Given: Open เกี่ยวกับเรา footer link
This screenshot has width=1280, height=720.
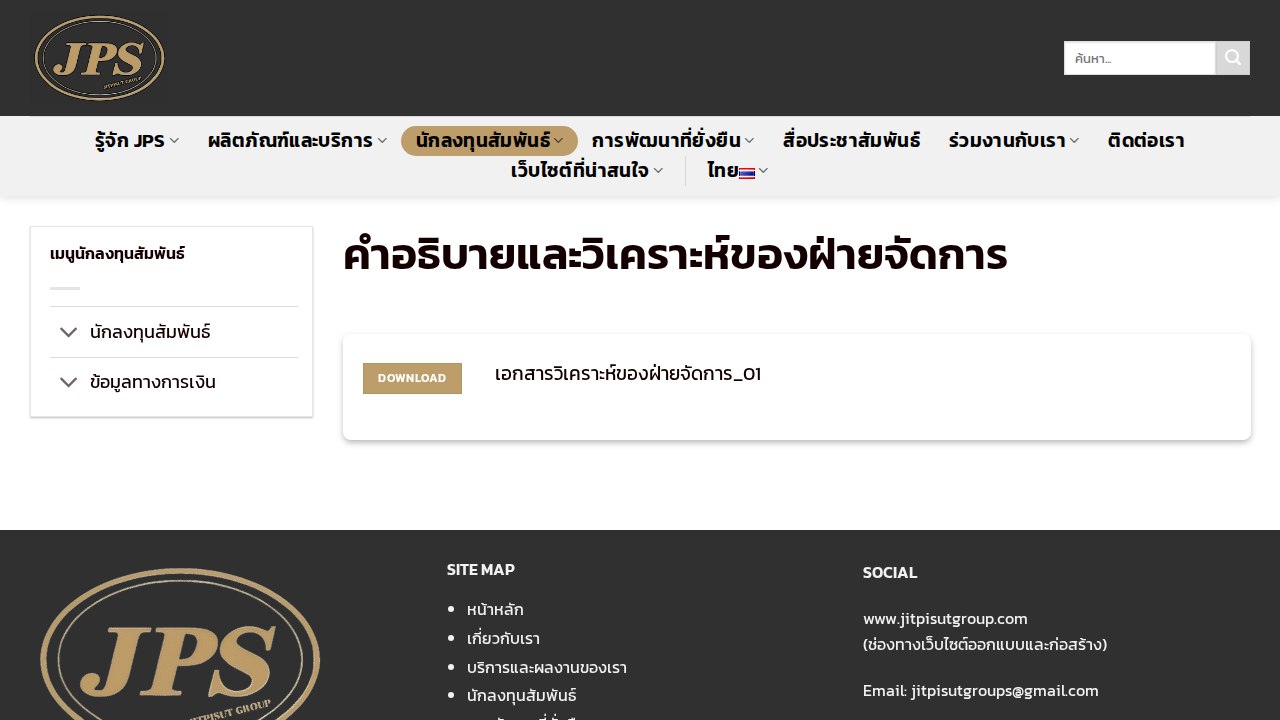Looking at the screenshot, I should coord(503,638).
